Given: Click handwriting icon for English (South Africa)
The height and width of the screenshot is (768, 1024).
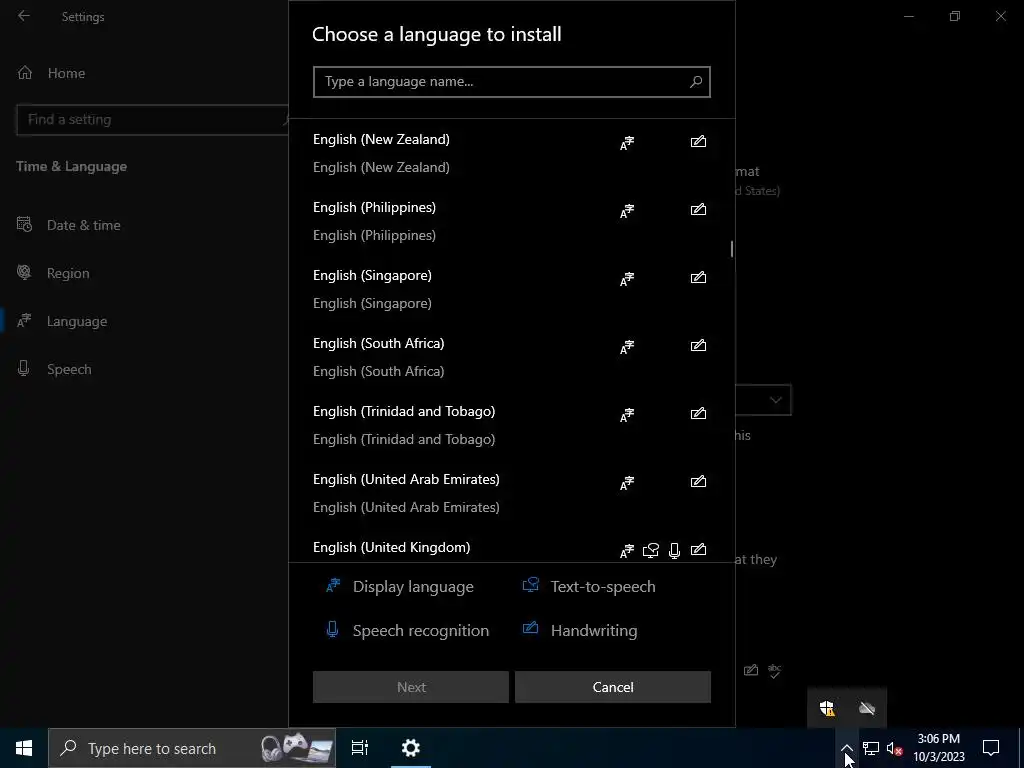Looking at the screenshot, I should coord(698,345).
